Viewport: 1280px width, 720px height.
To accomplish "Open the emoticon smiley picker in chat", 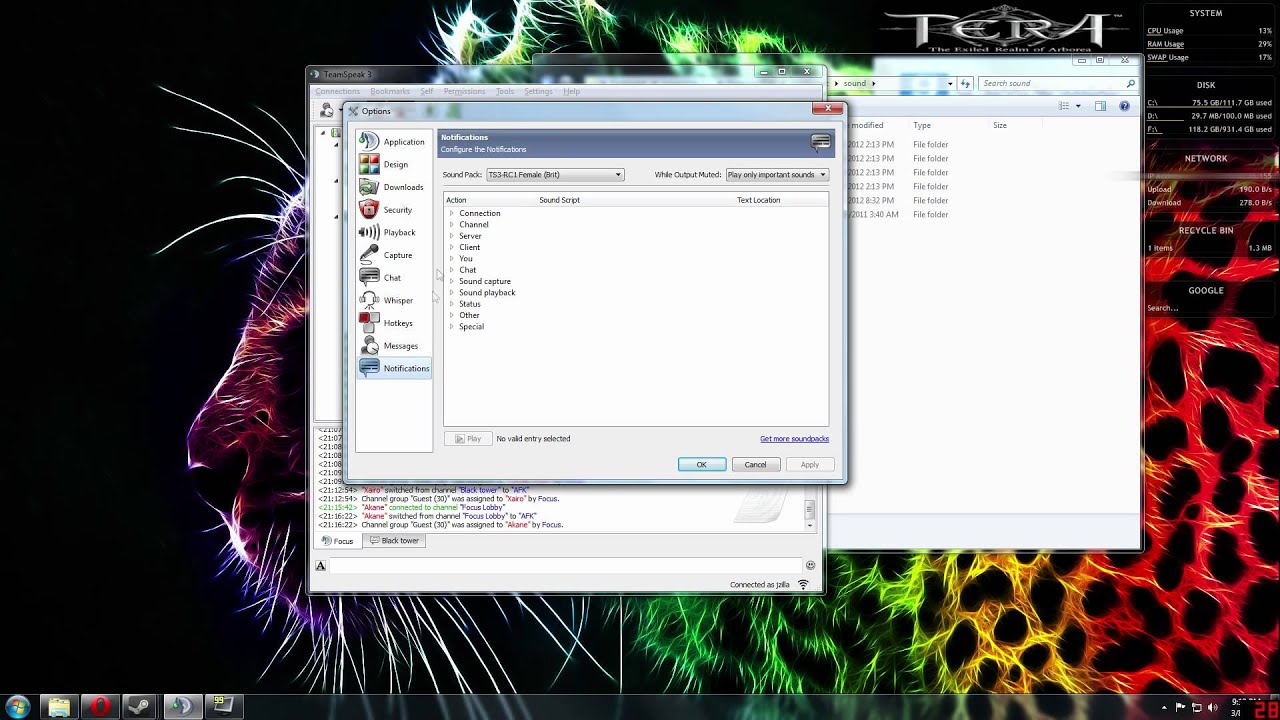I will pyautogui.click(x=810, y=566).
